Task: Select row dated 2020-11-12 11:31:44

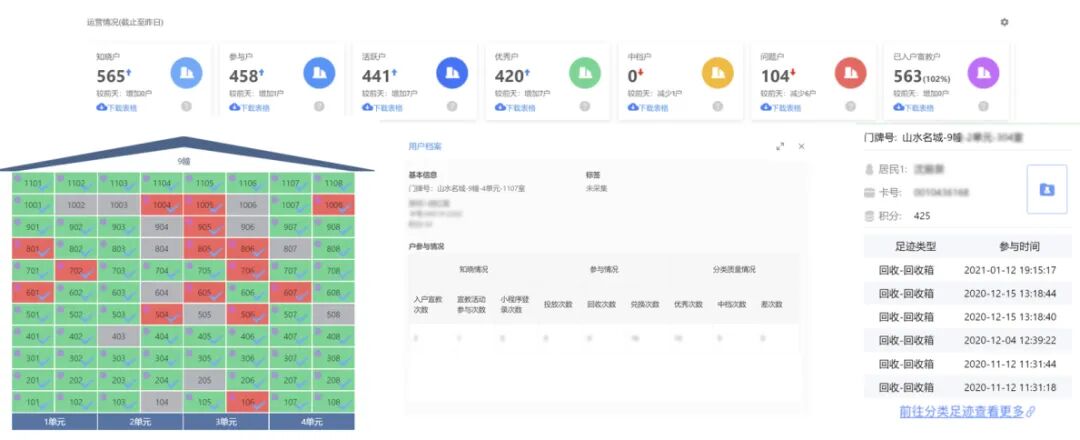Action: (x=968, y=364)
